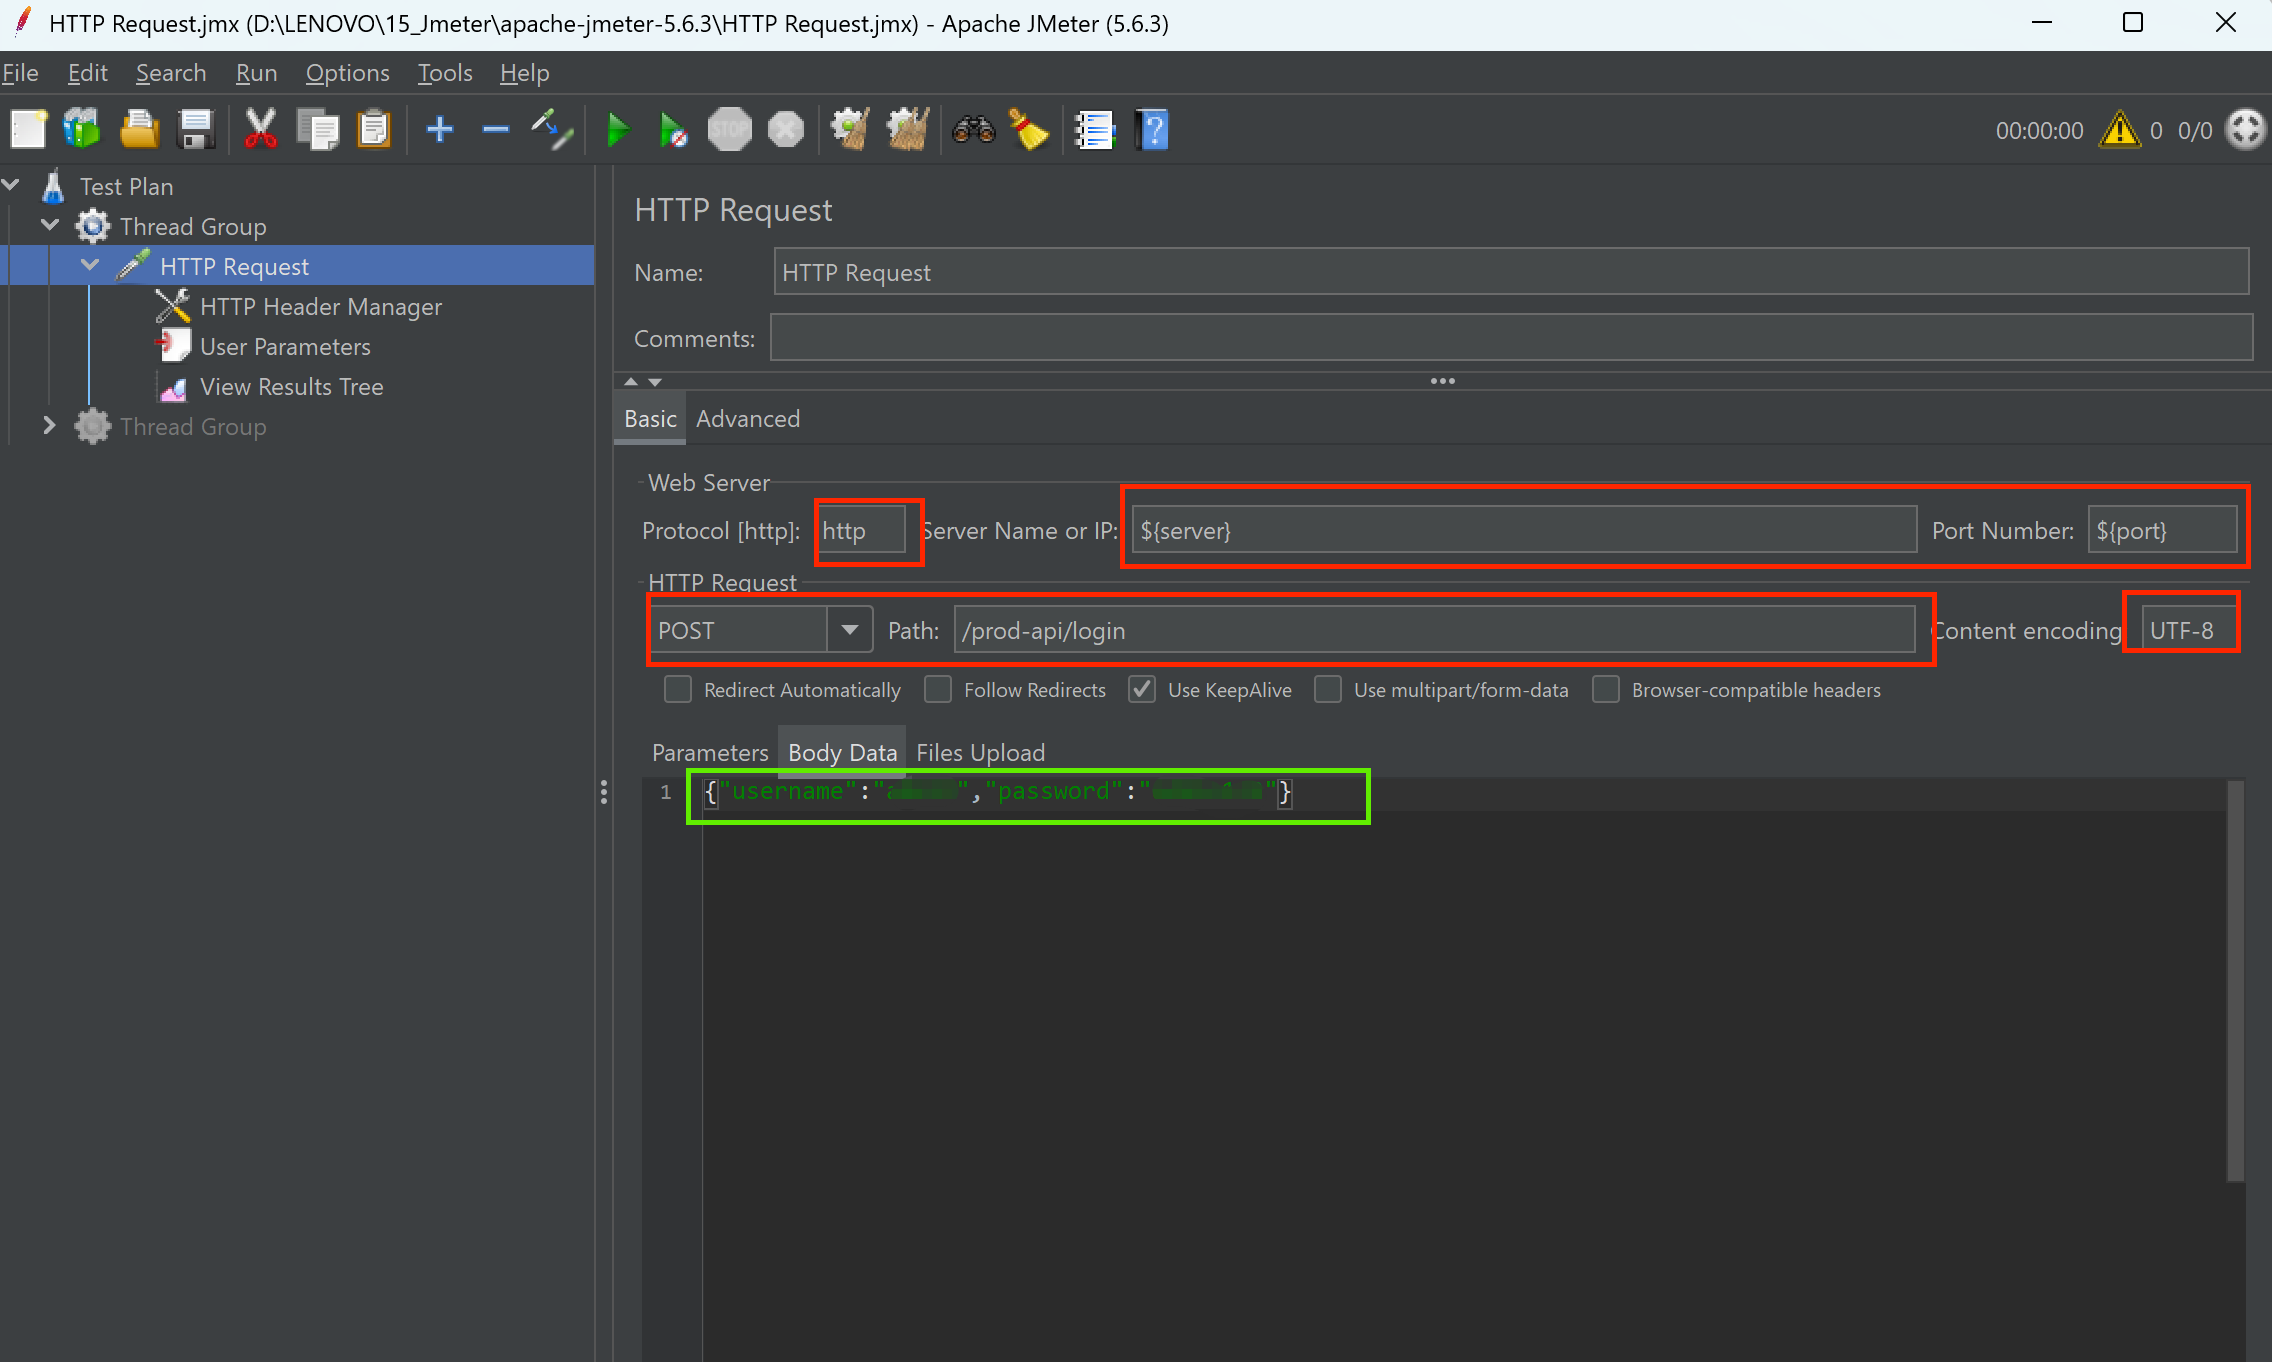The image size is (2272, 1362).
Task: Click the expand-down arrow under Comments
Action: (x=655, y=382)
